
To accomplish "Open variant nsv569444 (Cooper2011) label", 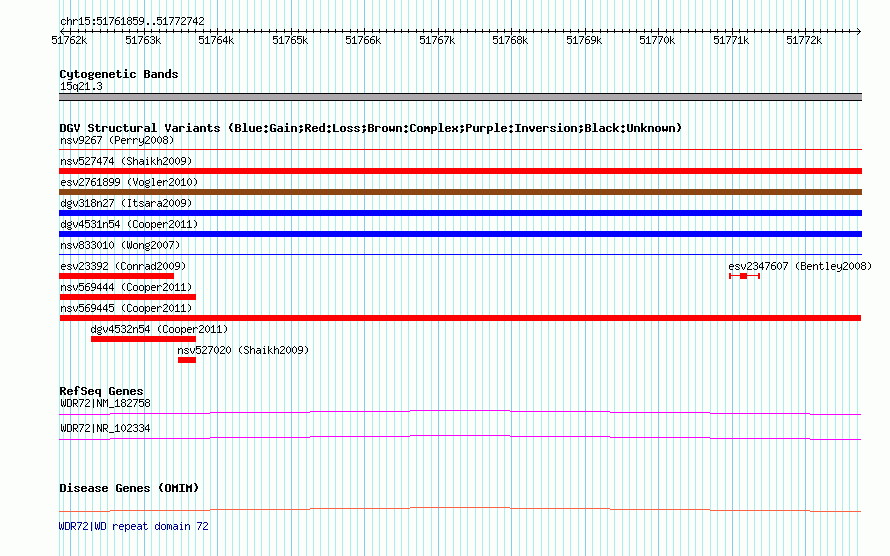I will click(x=126, y=287).
